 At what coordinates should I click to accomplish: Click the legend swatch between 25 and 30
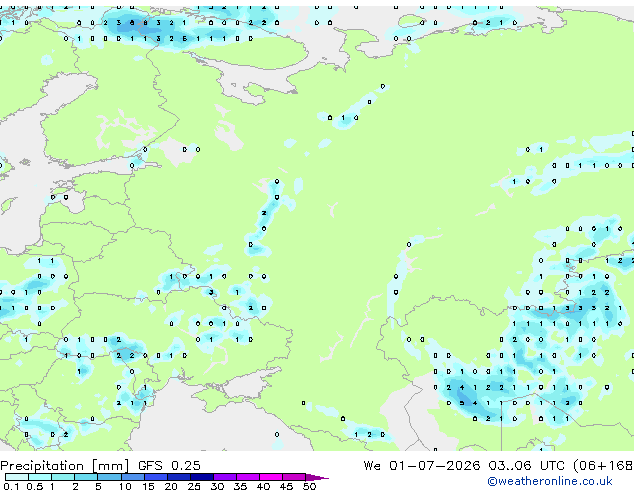coord(202,477)
